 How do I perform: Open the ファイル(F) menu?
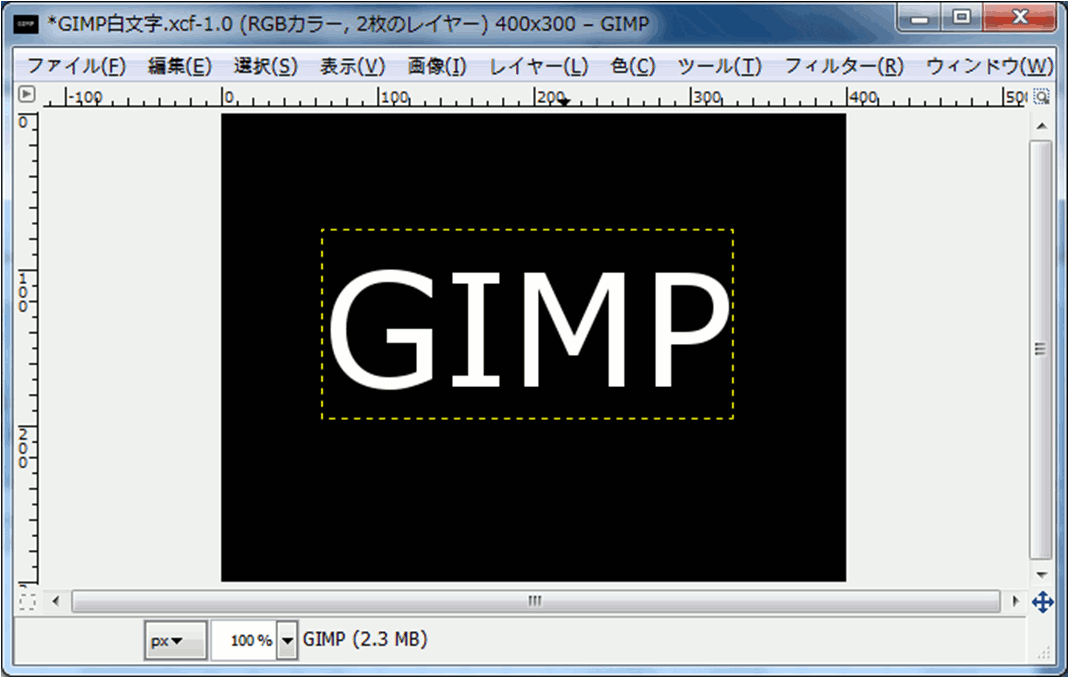(x=76, y=67)
